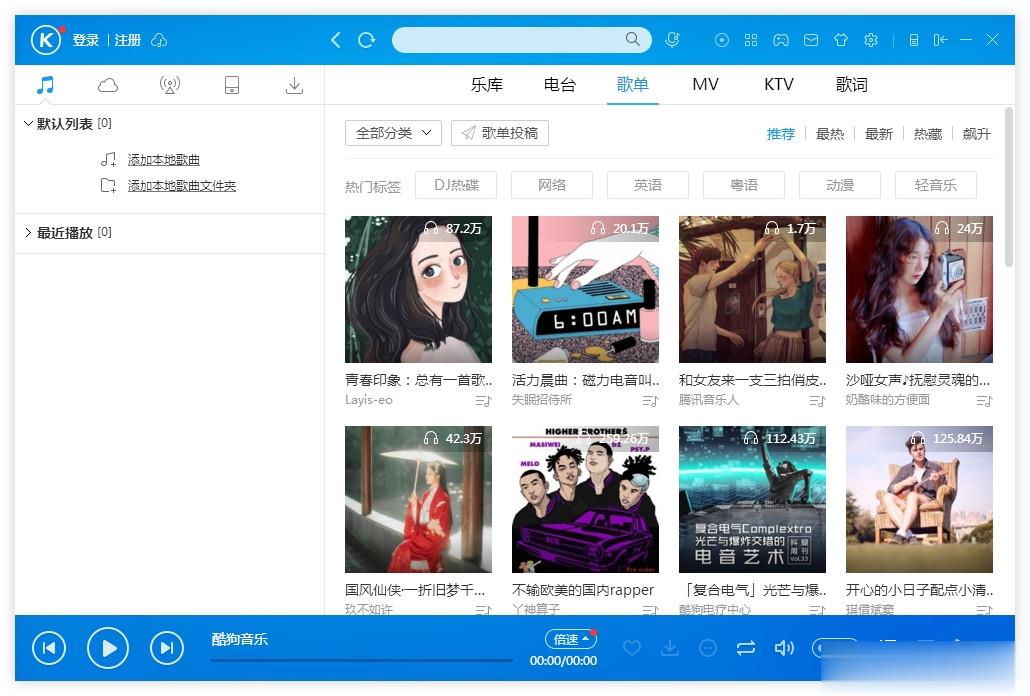Expand the 最近播放 list

28,232
